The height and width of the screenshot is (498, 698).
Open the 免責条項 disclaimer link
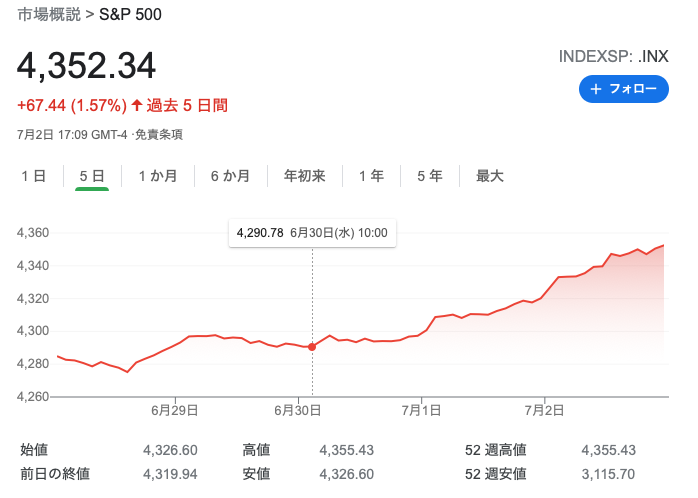(158, 134)
